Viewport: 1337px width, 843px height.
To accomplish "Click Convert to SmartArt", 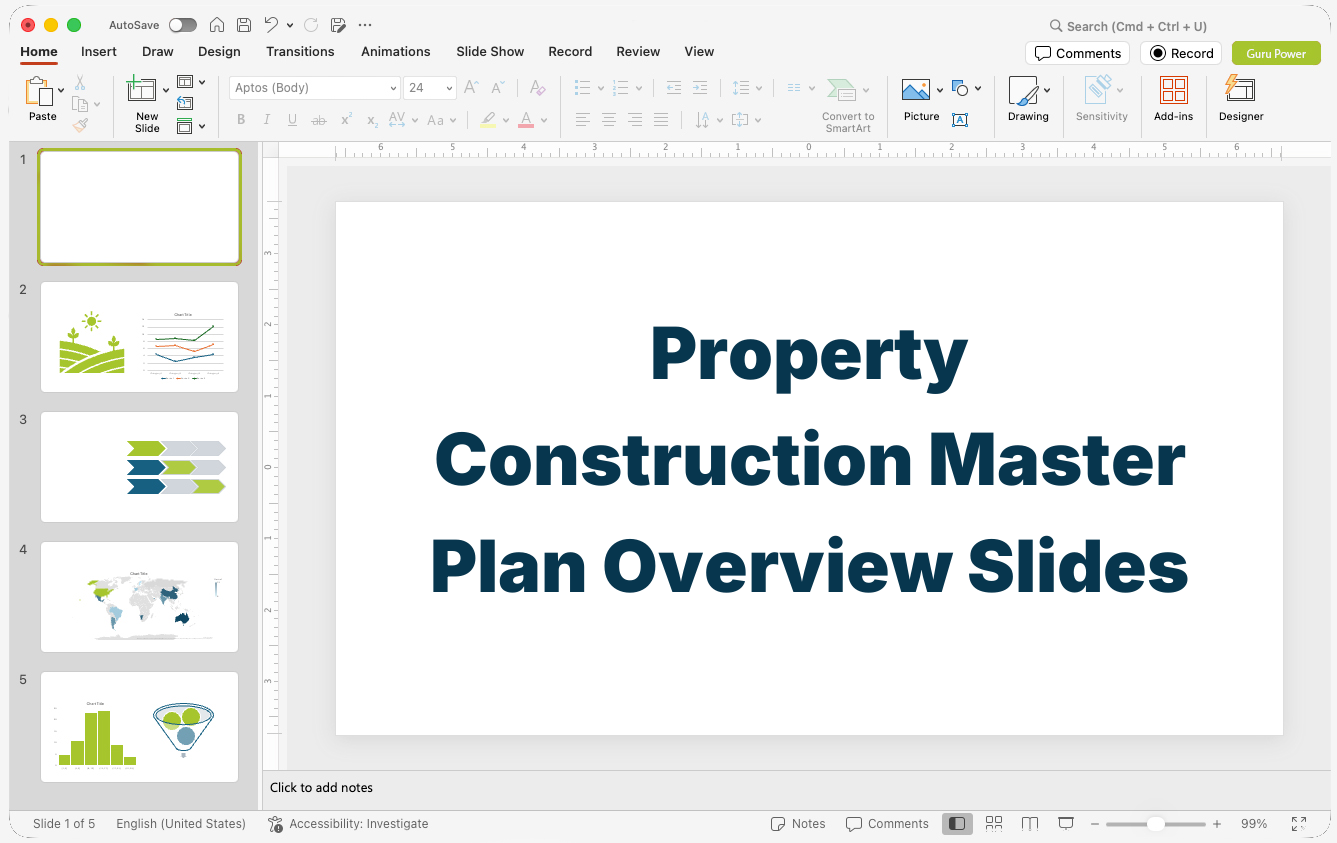I will [x=848, y=105].
